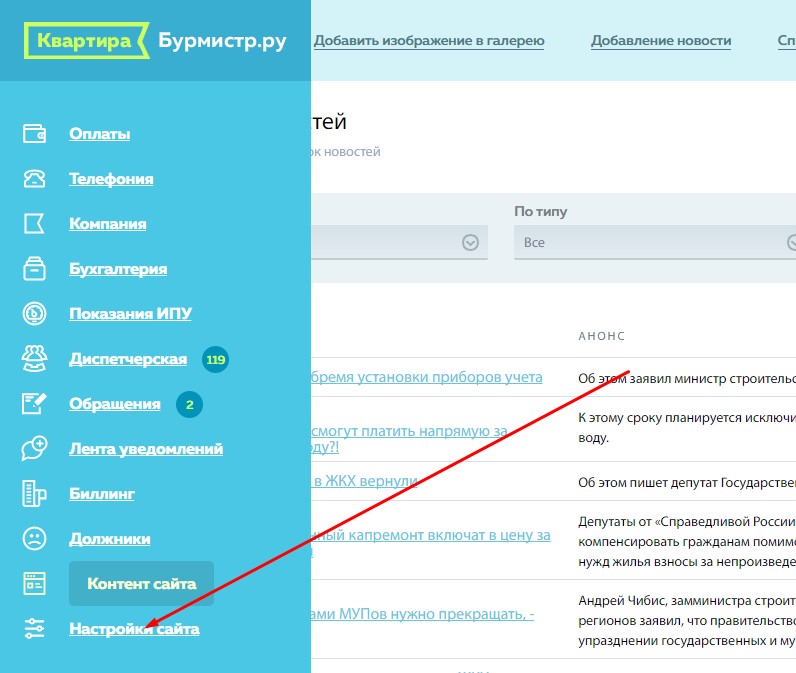
Task: Open the Диспетчерская section
Action: pos(128,359)
